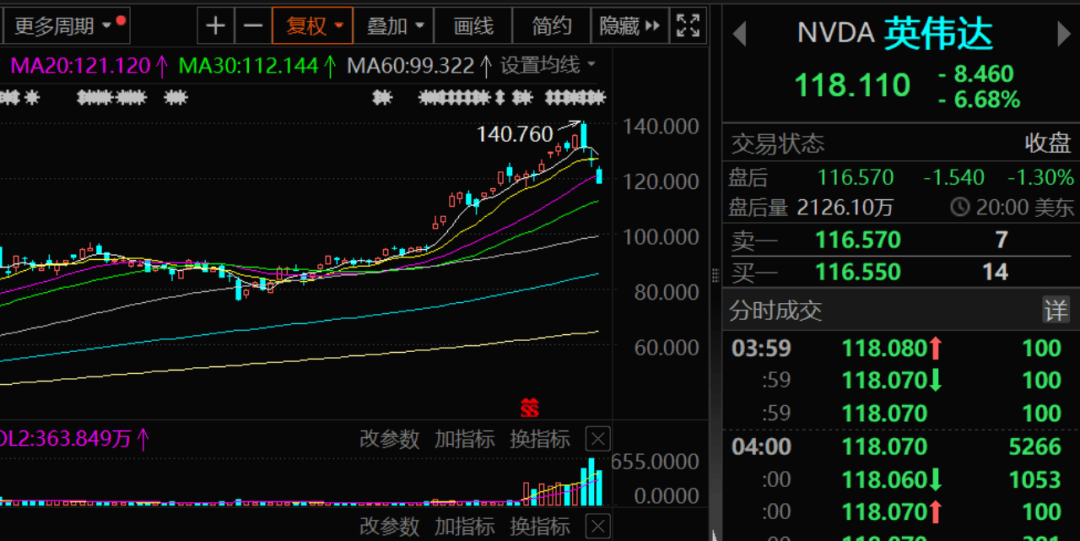Zoom out chart with the minus button
Viewport: 1080px width, 541px height.
click(x=254, y=26)
